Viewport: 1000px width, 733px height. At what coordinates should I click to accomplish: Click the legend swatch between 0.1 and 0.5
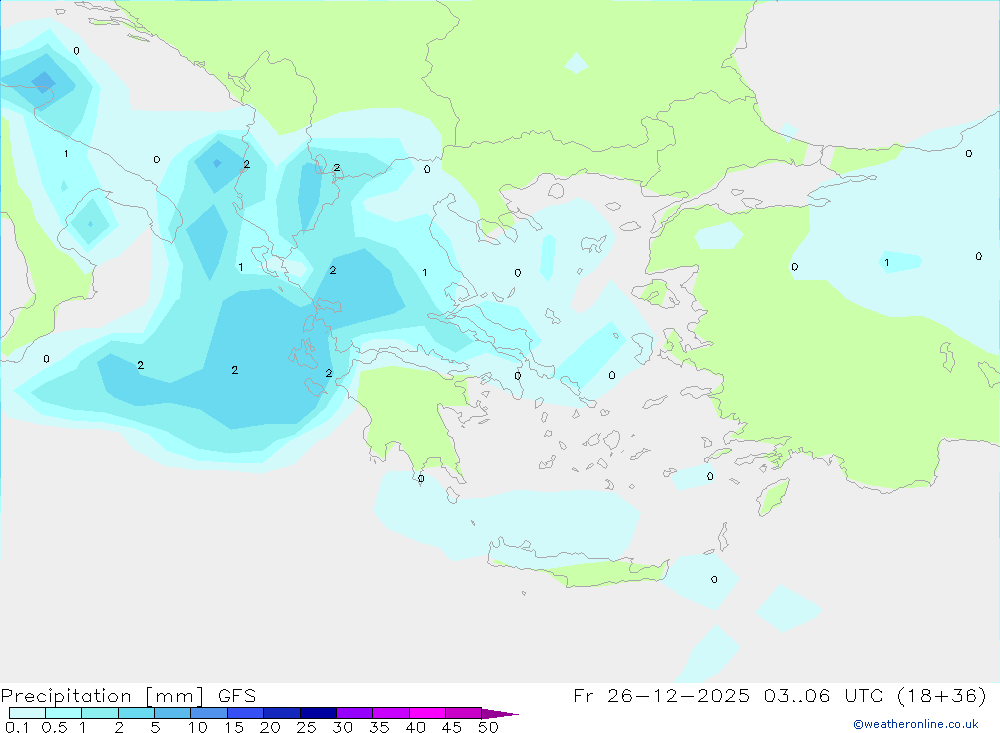point(27,713)
